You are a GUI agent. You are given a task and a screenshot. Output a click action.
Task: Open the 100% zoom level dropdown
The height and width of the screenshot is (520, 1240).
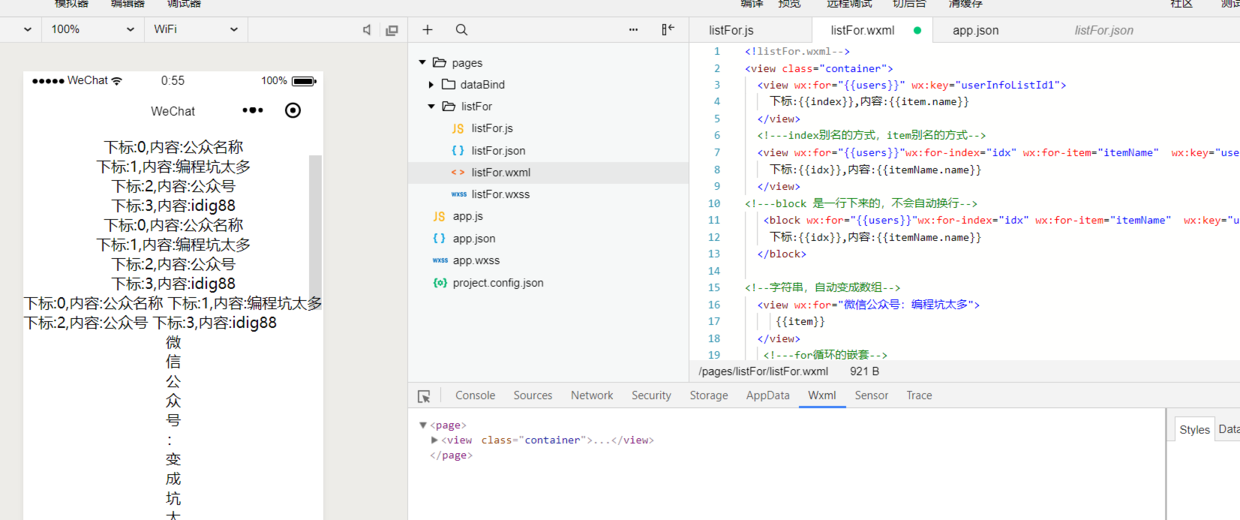coord(92,30)
